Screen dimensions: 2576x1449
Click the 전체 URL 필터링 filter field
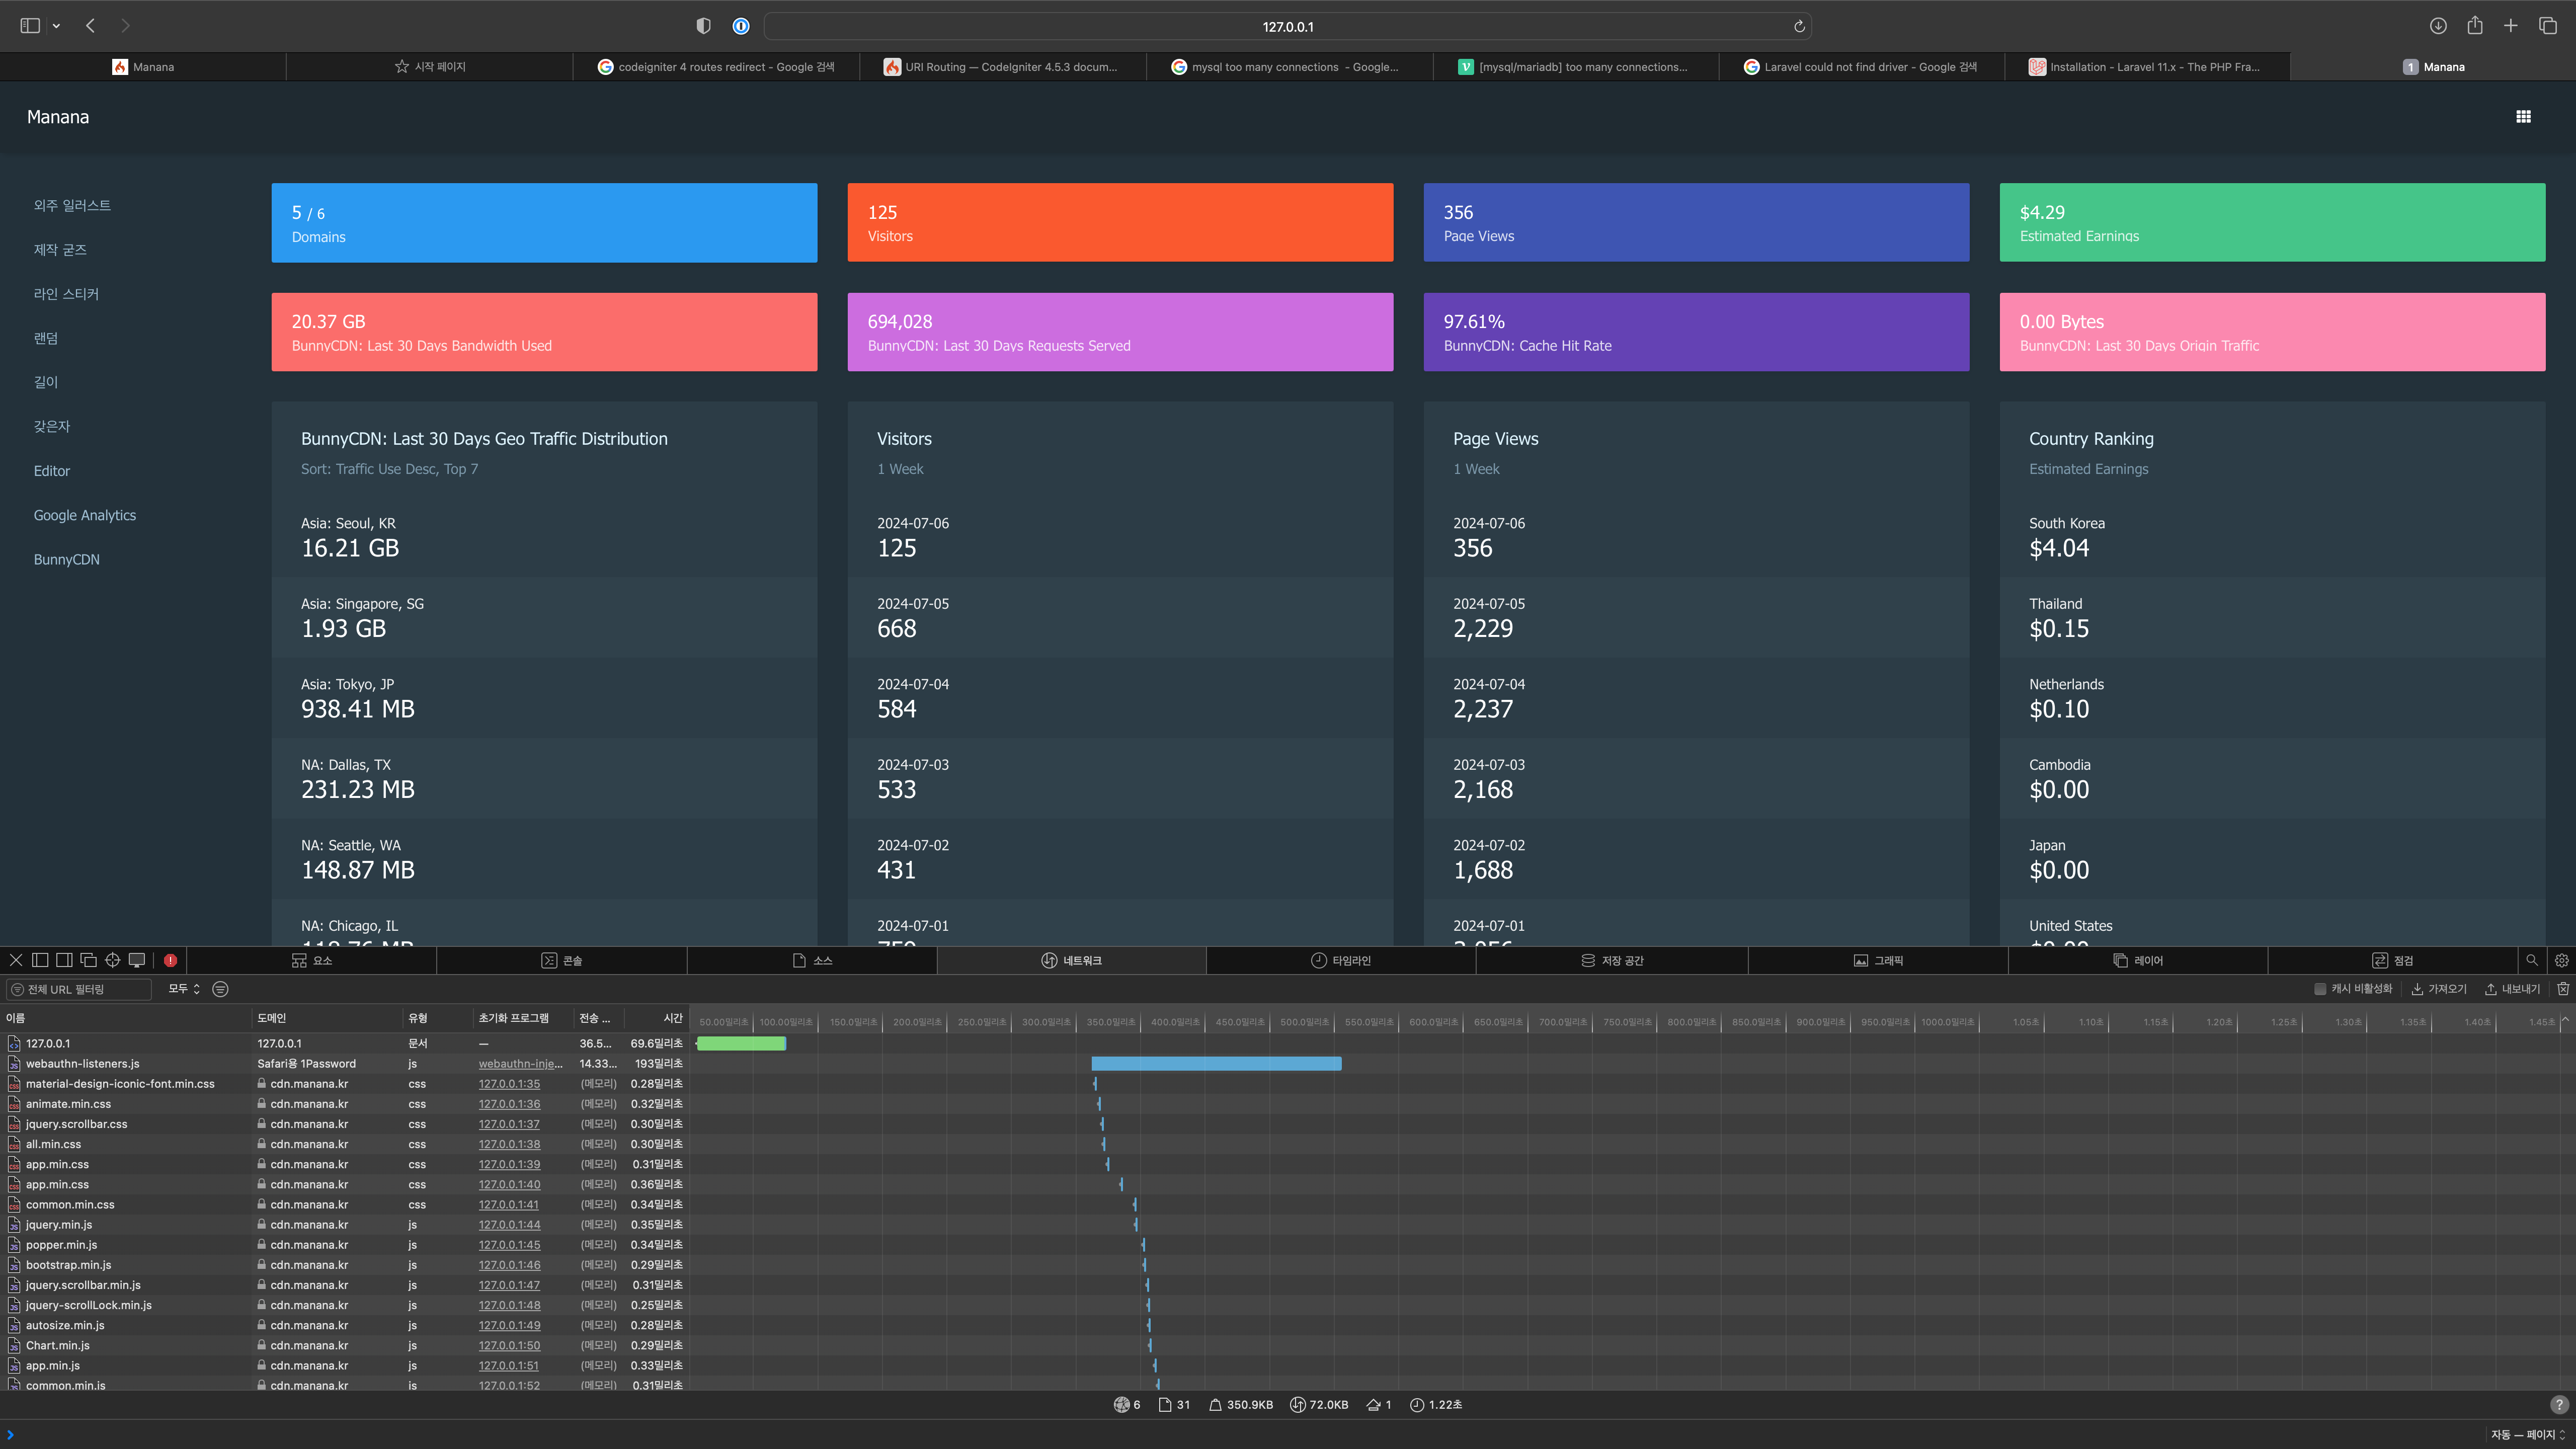coord(80,989)
